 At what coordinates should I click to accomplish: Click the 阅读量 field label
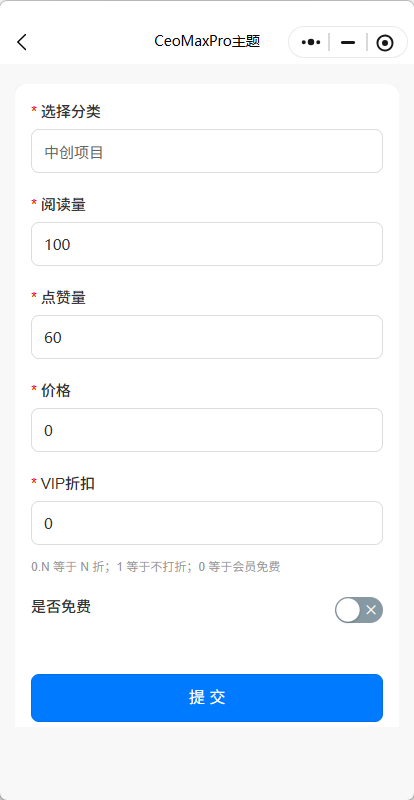point(63,205)
